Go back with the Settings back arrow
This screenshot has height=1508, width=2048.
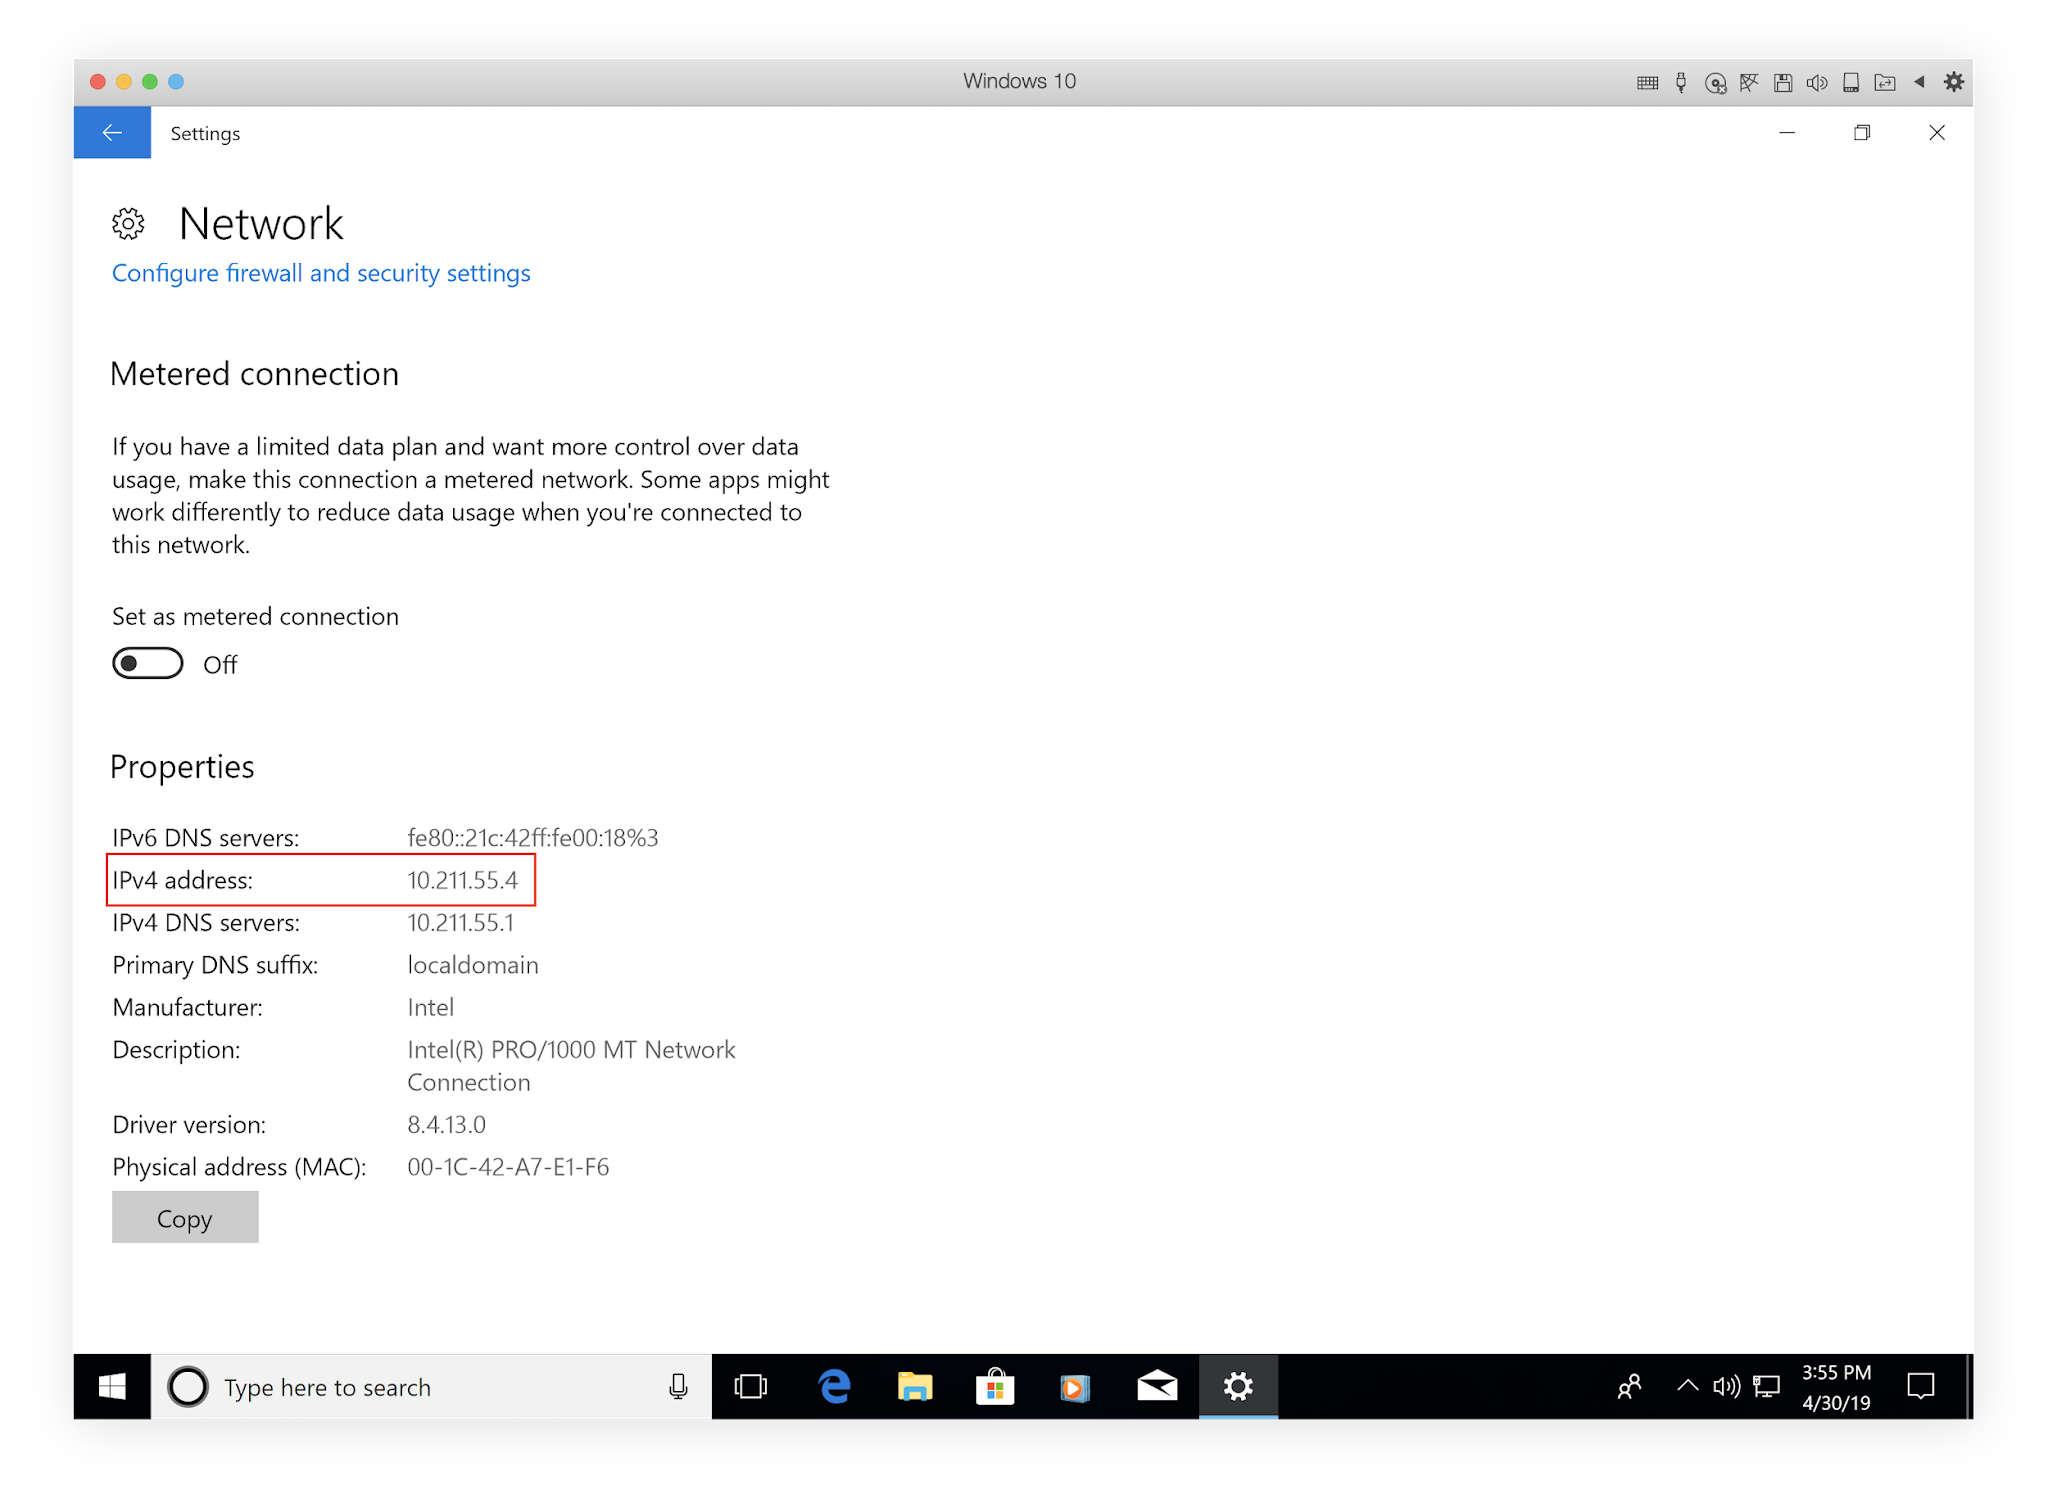coord(112,132)
